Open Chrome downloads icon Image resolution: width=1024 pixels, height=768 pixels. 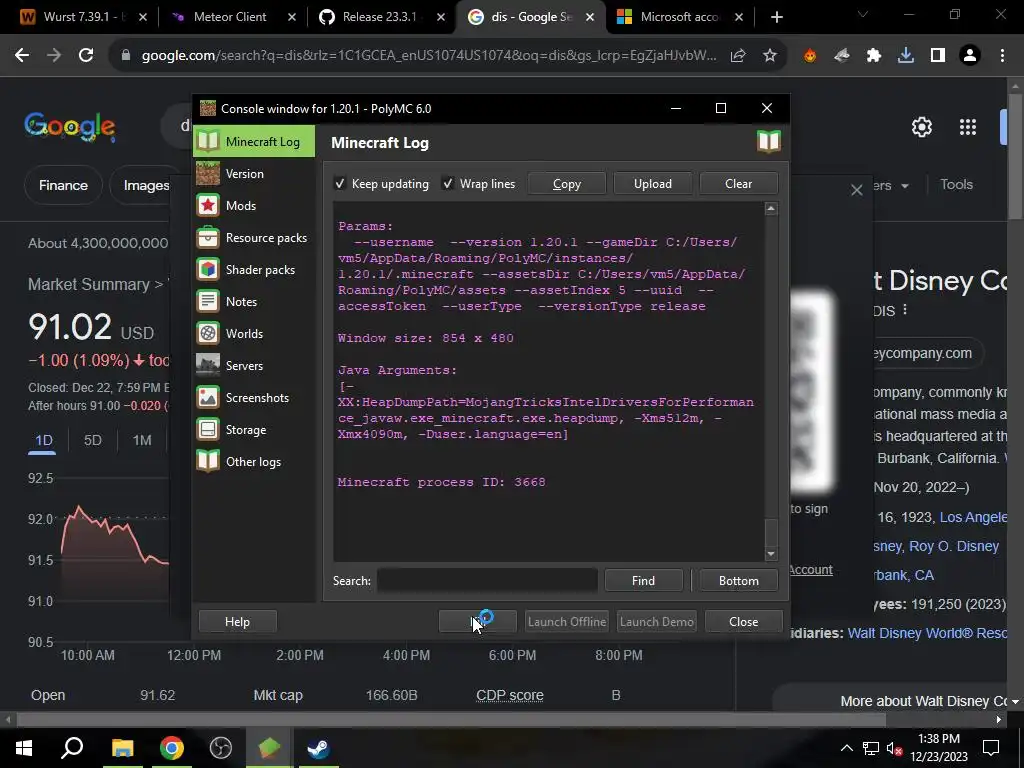pos(906,56)
